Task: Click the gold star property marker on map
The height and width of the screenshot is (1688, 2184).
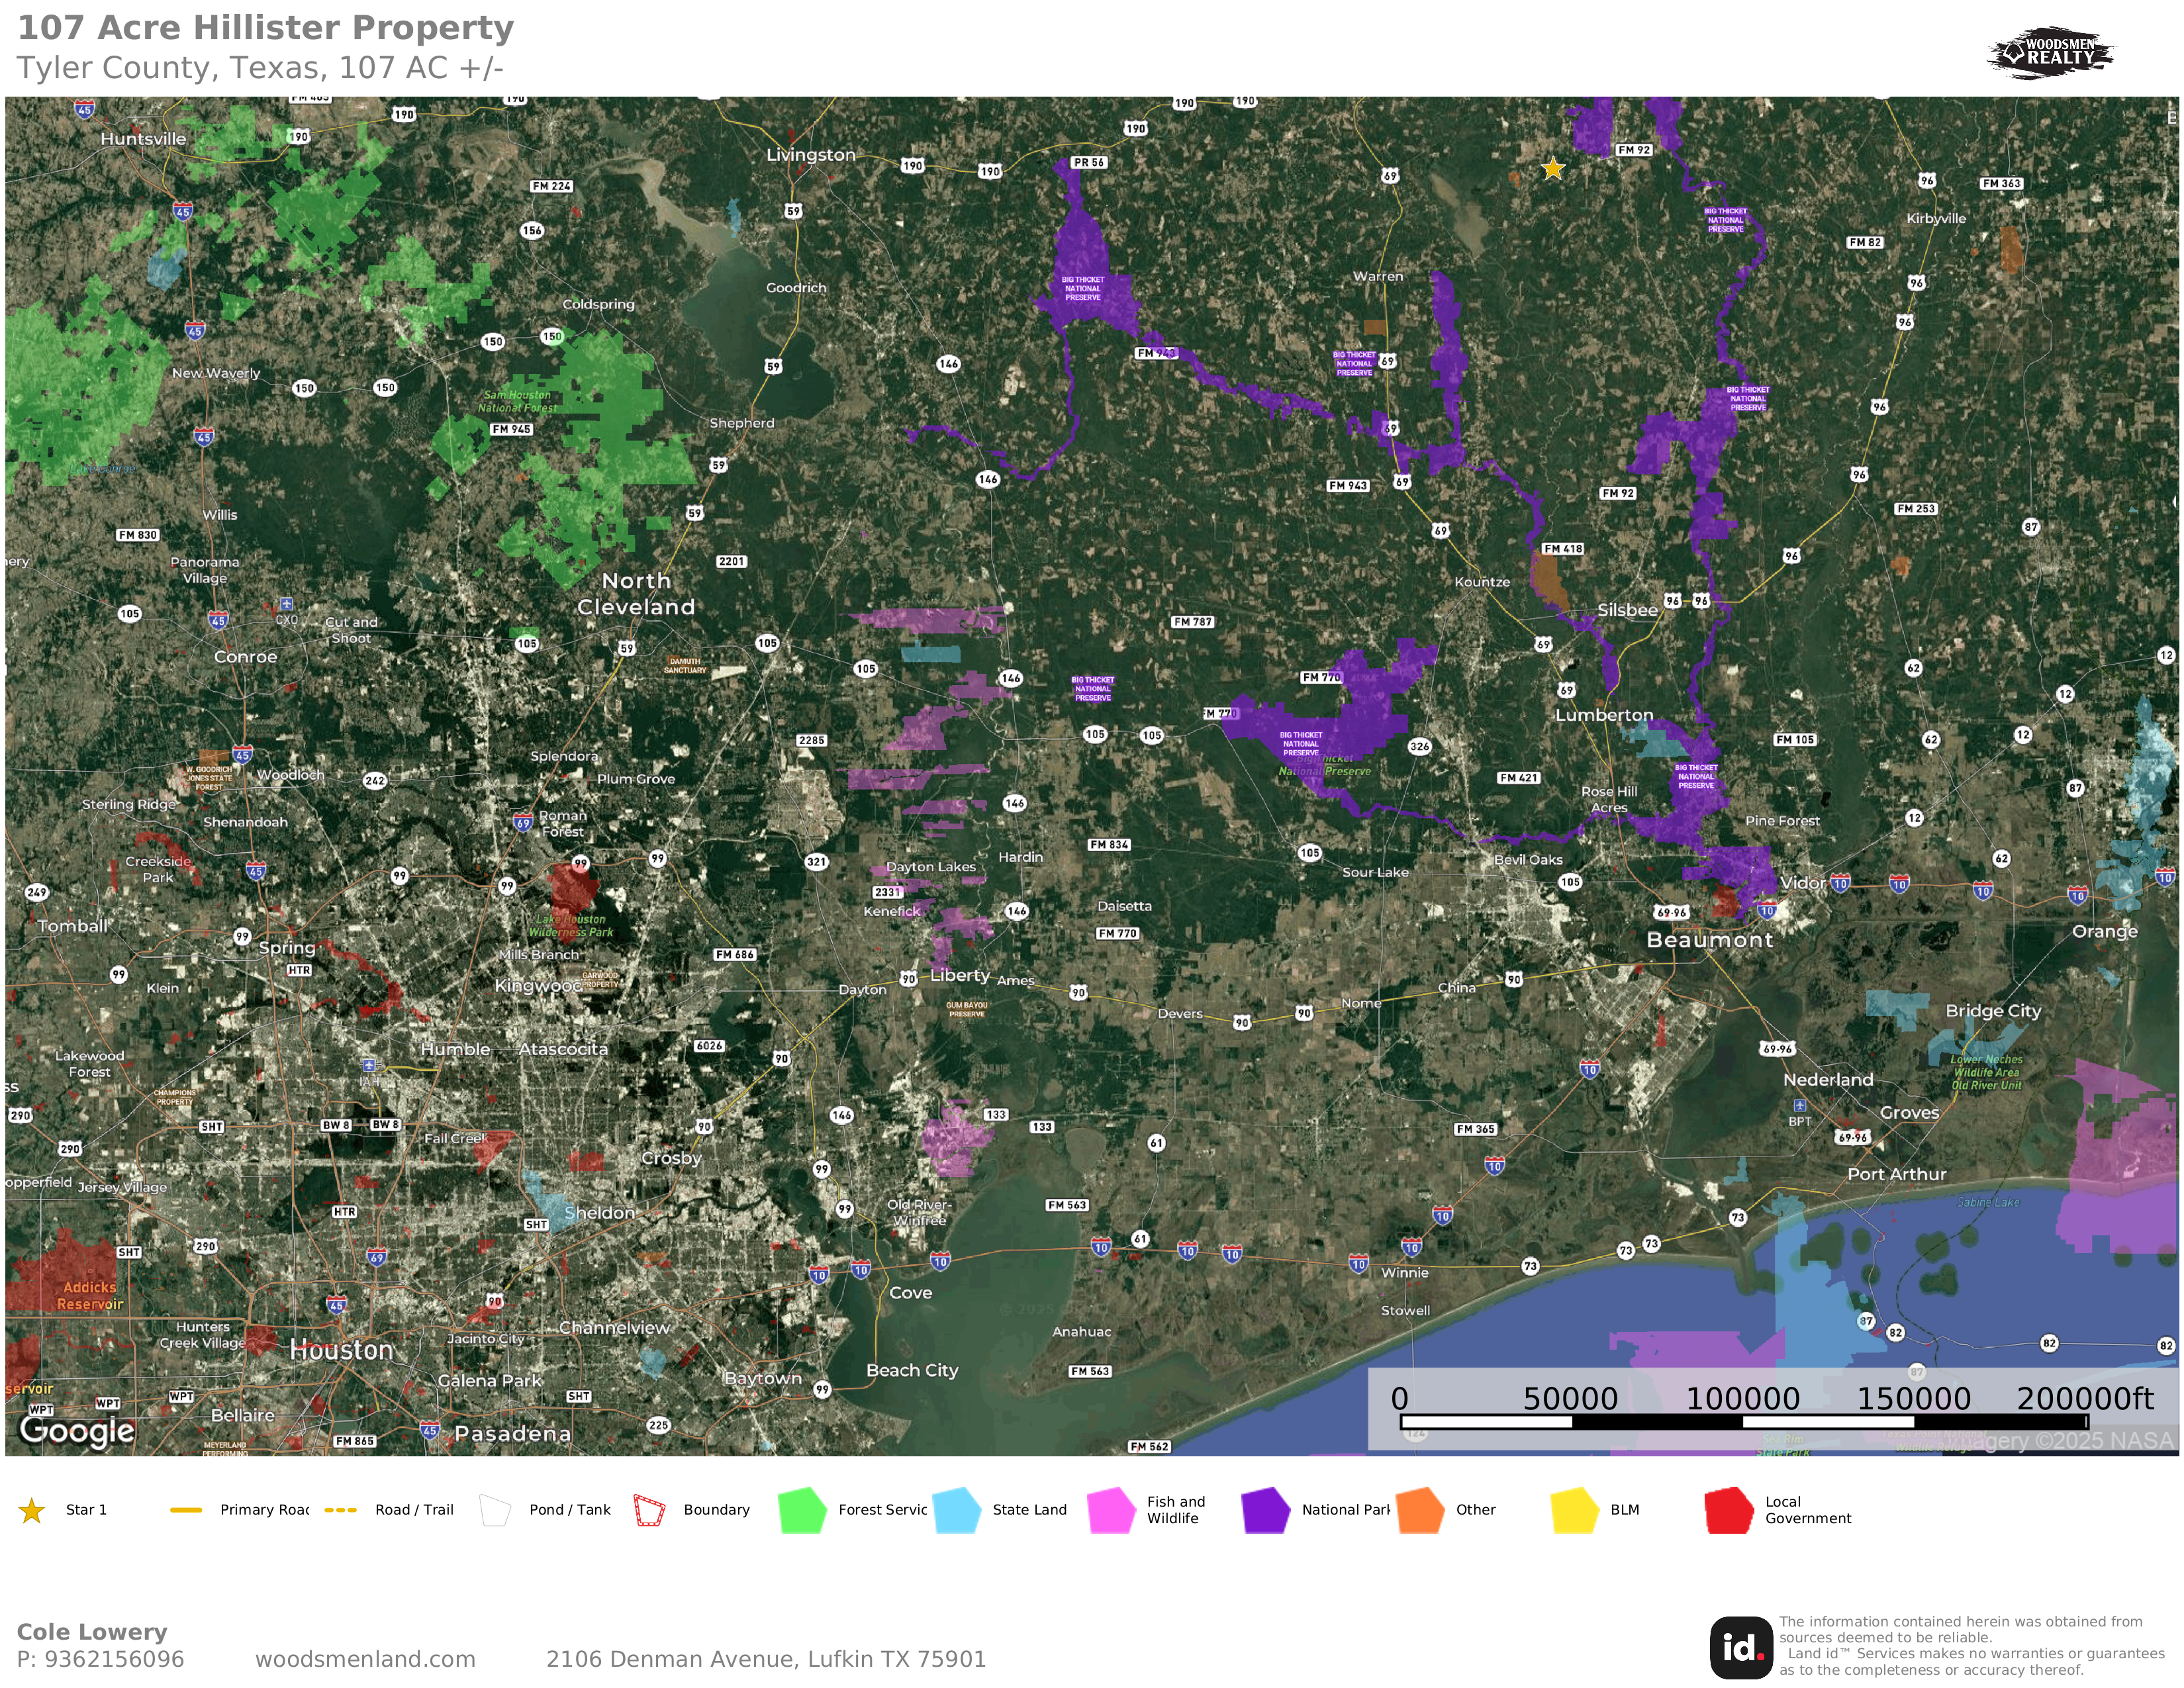Action: pos(1552,169)
